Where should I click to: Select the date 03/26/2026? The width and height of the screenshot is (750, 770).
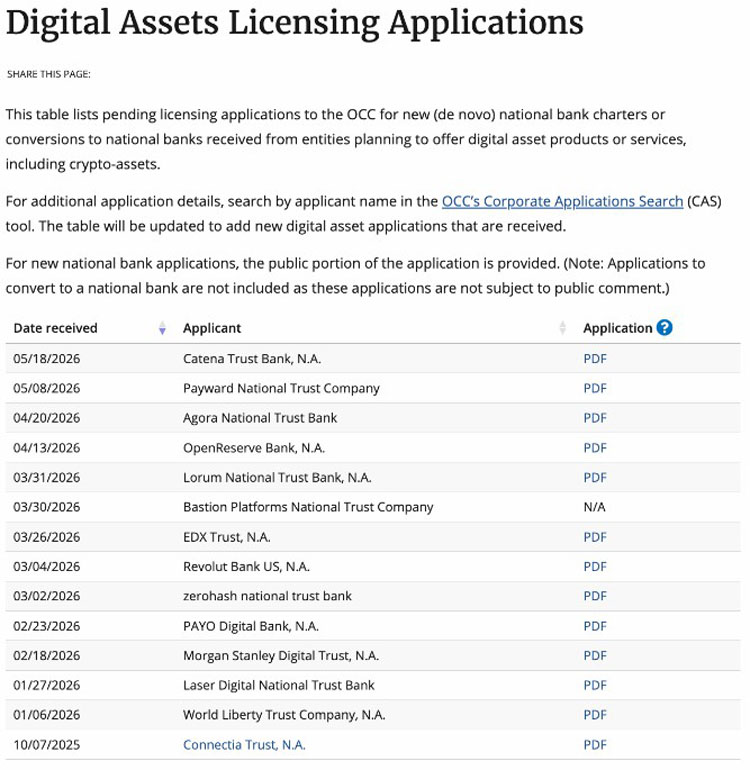pyautogui.click(x=47, y=537)
